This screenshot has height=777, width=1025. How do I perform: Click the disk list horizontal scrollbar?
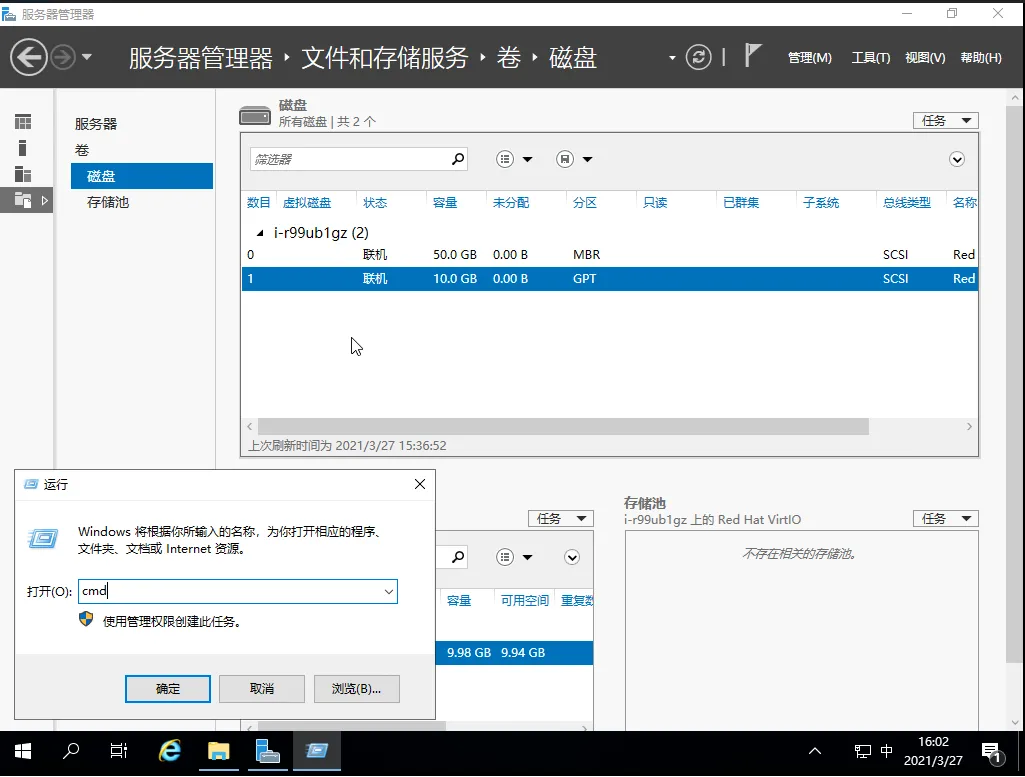[560, 426]
